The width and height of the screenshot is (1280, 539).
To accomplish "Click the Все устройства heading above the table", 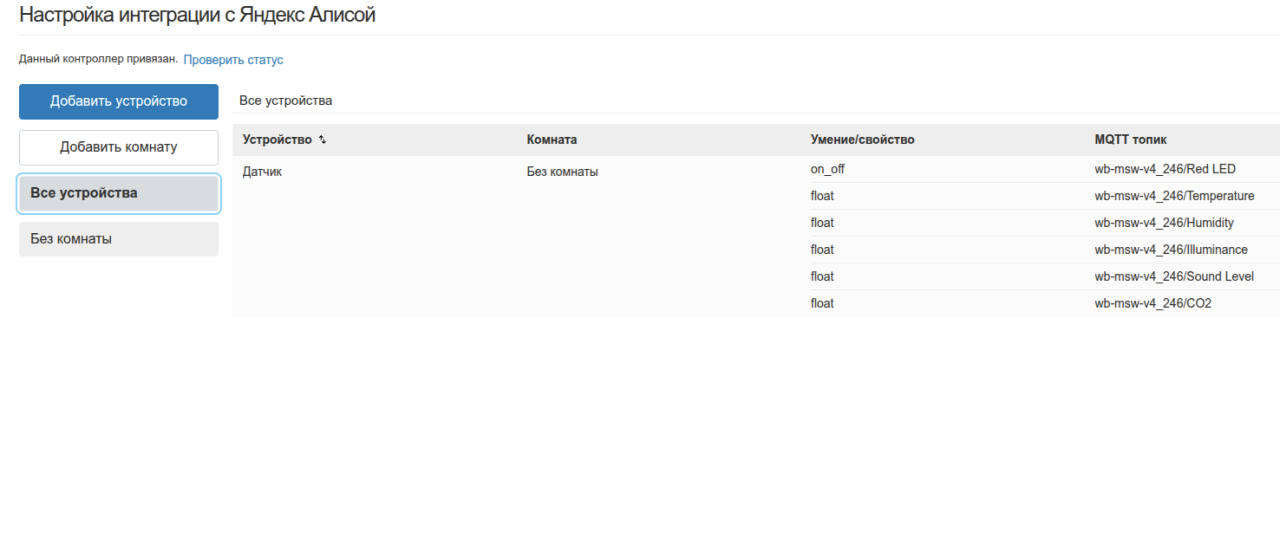I will point(285,101).
